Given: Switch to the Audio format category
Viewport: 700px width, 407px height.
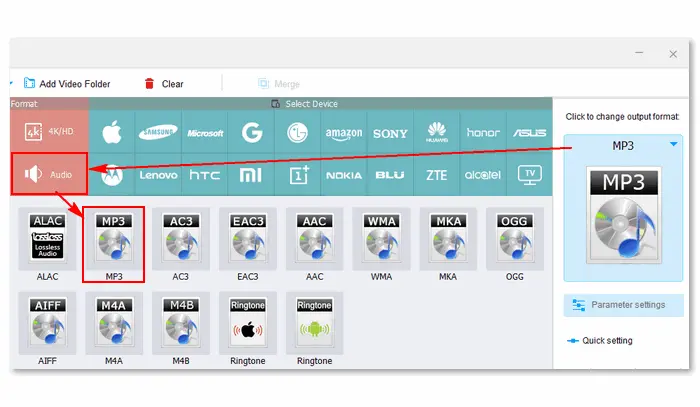Looking at the screenshot, I should tap(49, 174).
